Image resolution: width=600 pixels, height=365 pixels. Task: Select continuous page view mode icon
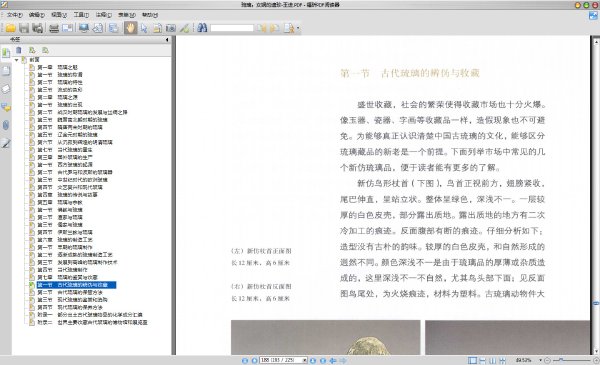click(482, 360)
